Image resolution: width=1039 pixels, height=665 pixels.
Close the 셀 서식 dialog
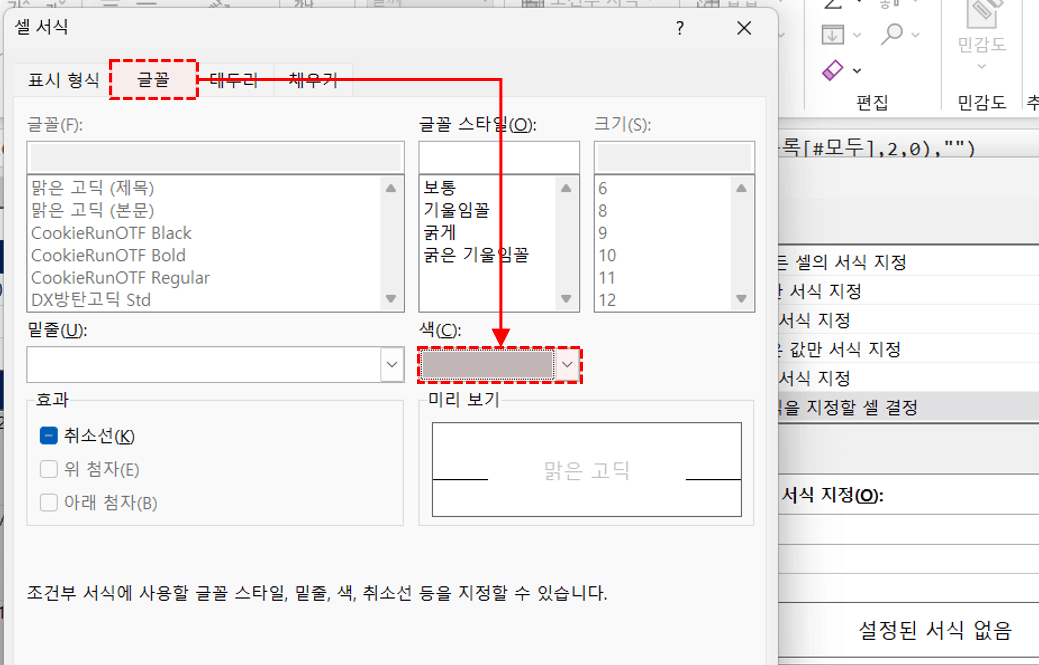[x=744, y=28]
